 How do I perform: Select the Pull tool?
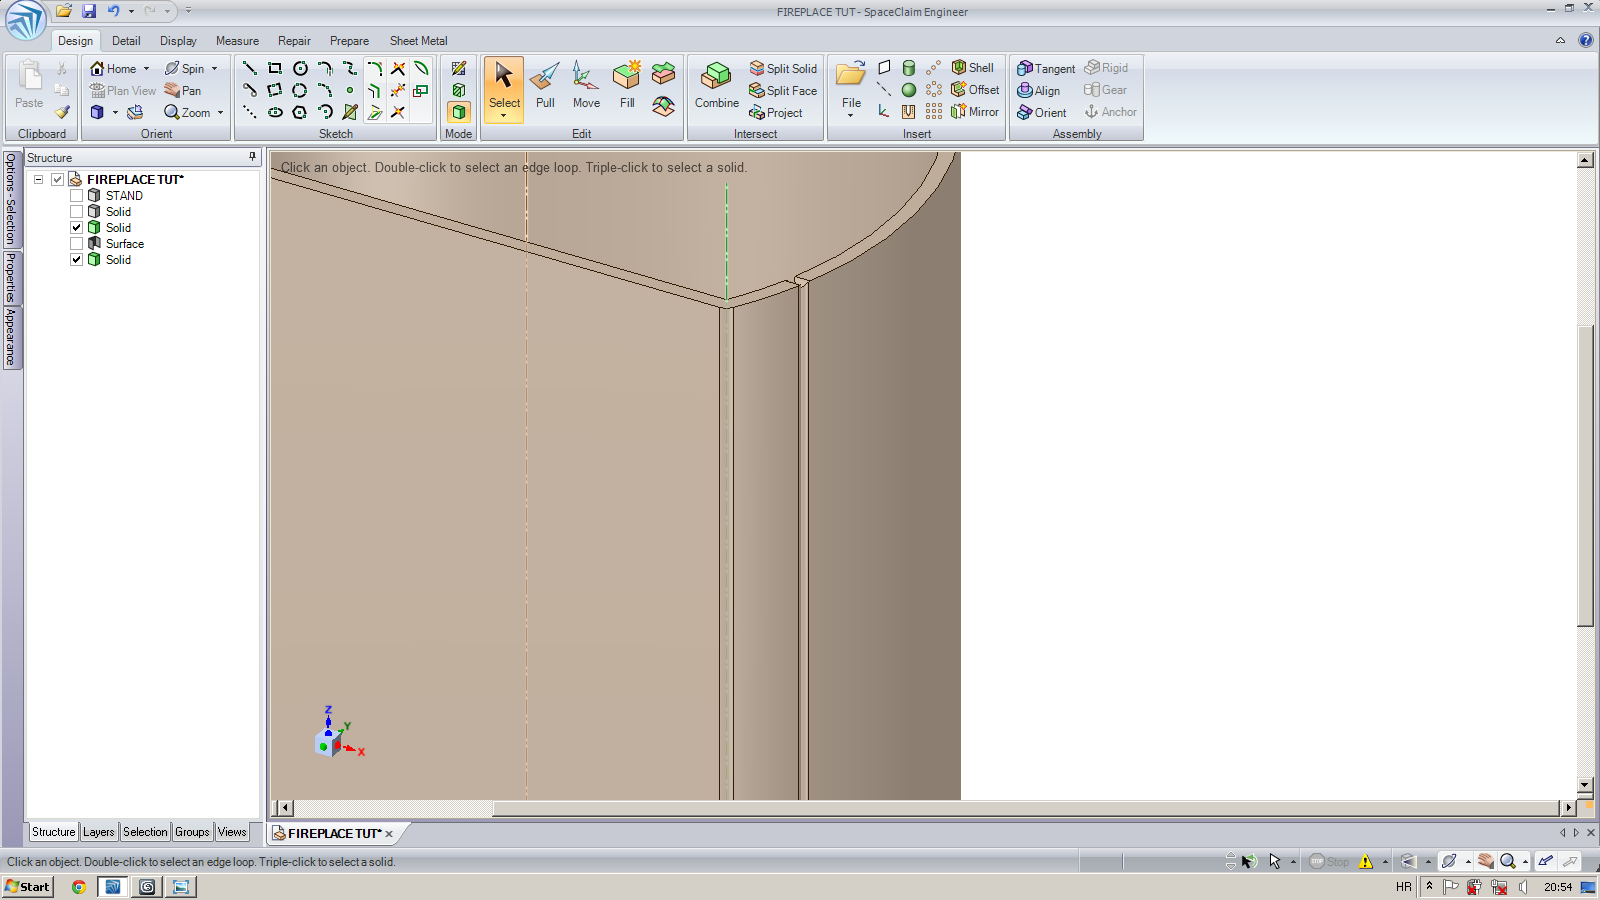tap(545, 86)
